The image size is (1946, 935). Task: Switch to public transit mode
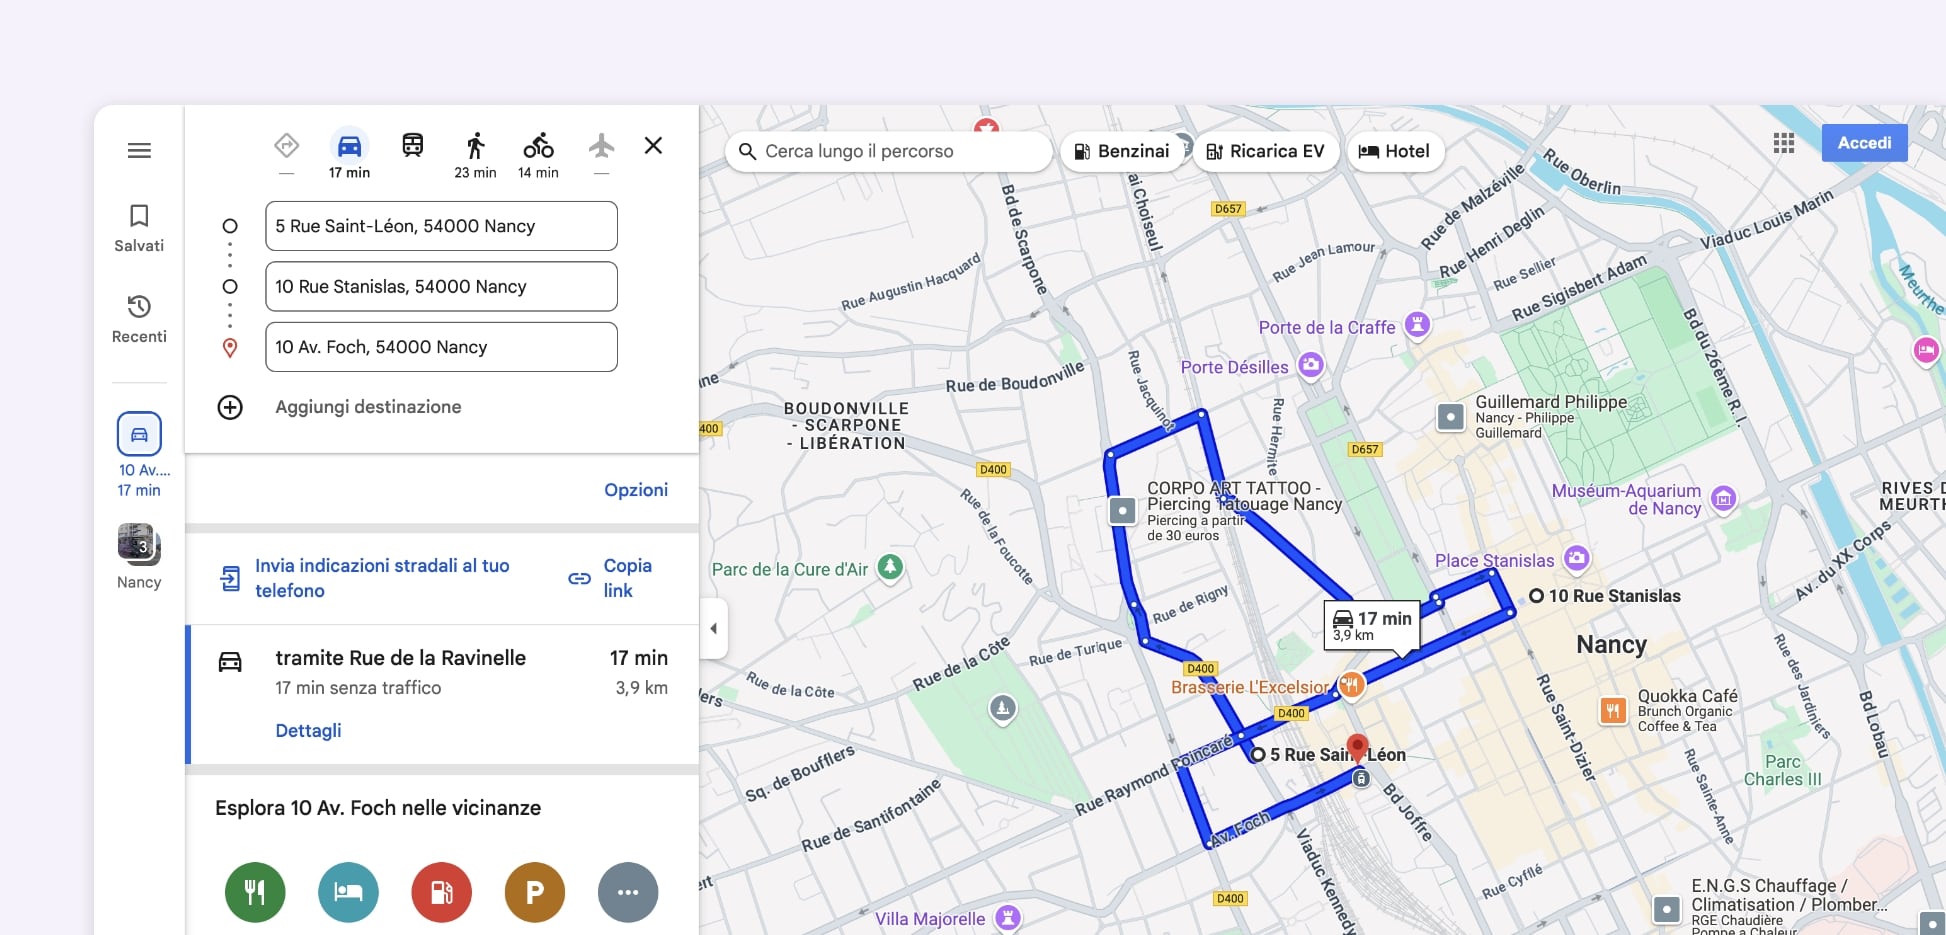(412, 147)
